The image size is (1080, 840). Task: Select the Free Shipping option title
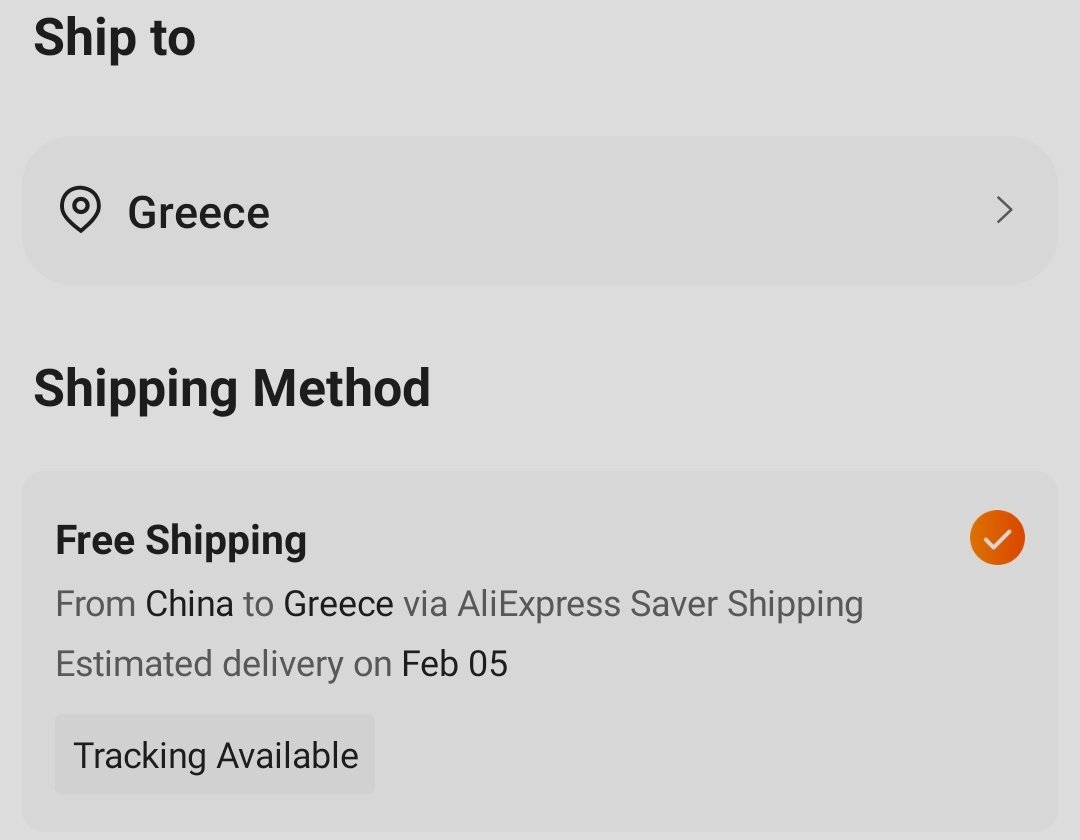click(x=181, y=540)
